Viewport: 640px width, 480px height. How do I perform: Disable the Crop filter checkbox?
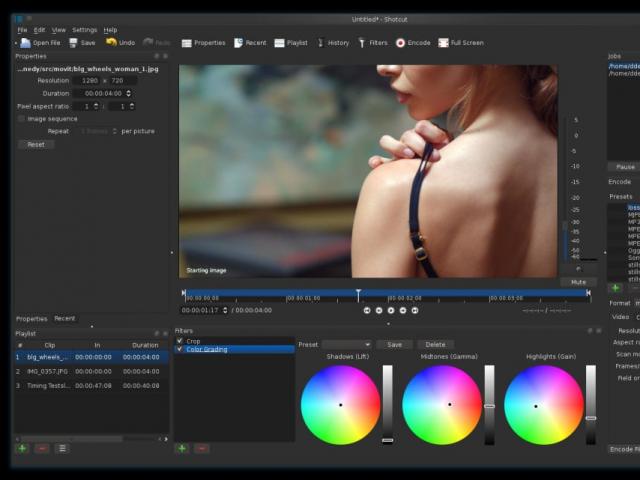(x=180, y=341)
